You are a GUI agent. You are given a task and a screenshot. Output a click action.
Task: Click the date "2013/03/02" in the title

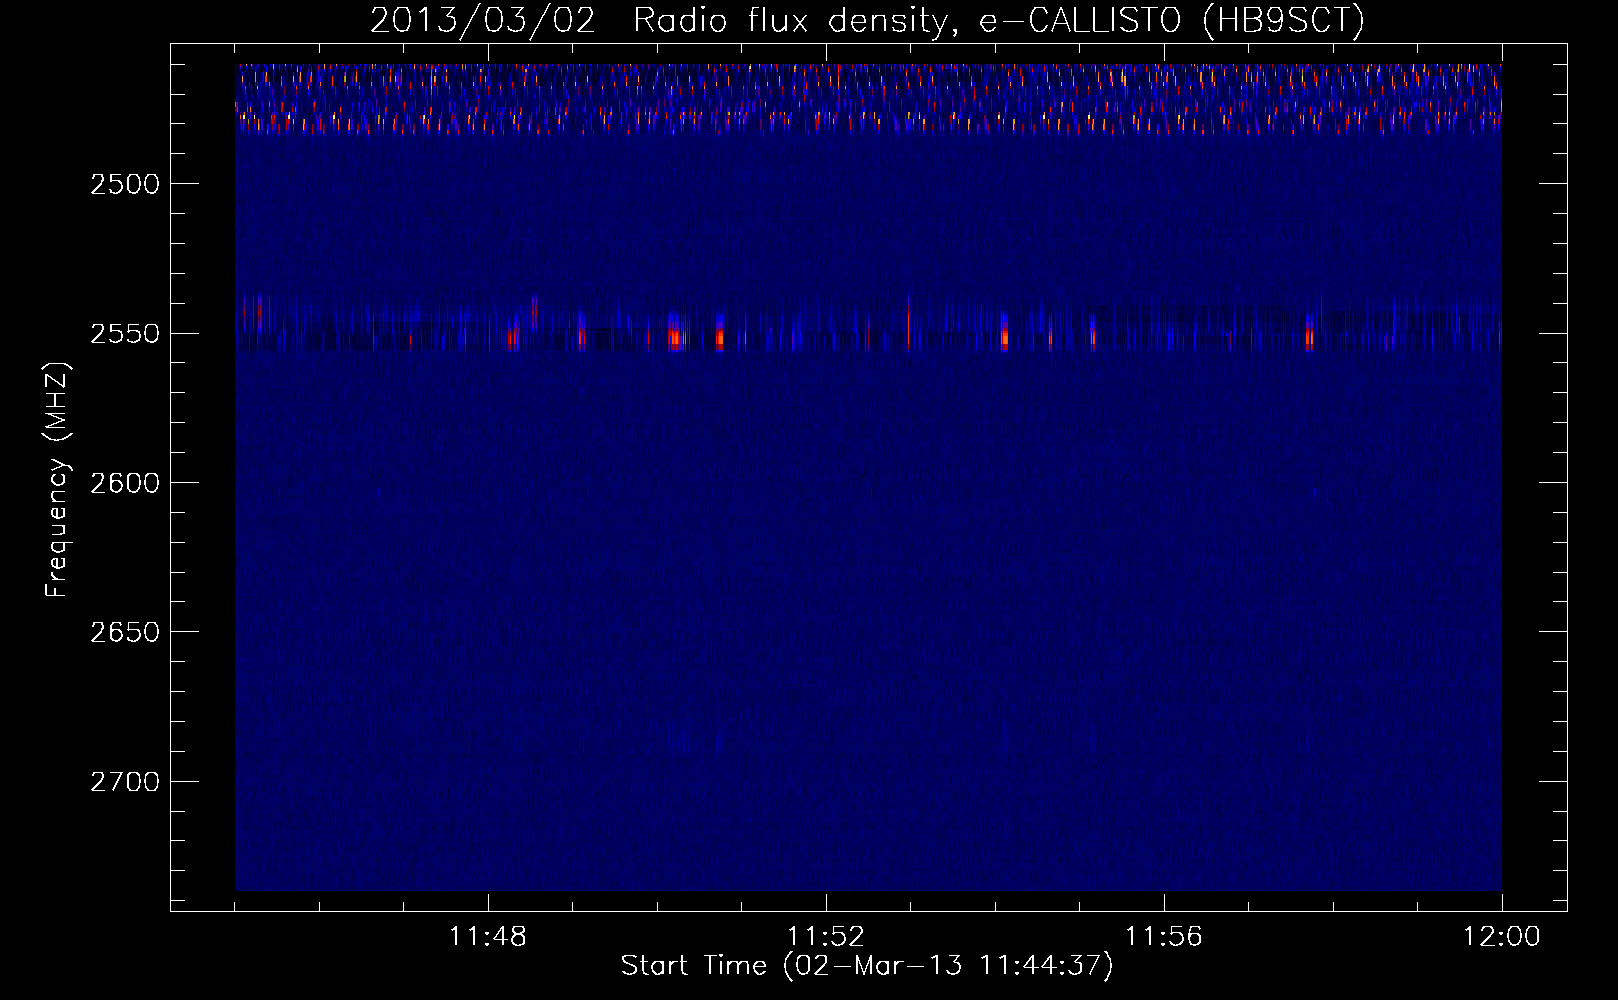482,20
